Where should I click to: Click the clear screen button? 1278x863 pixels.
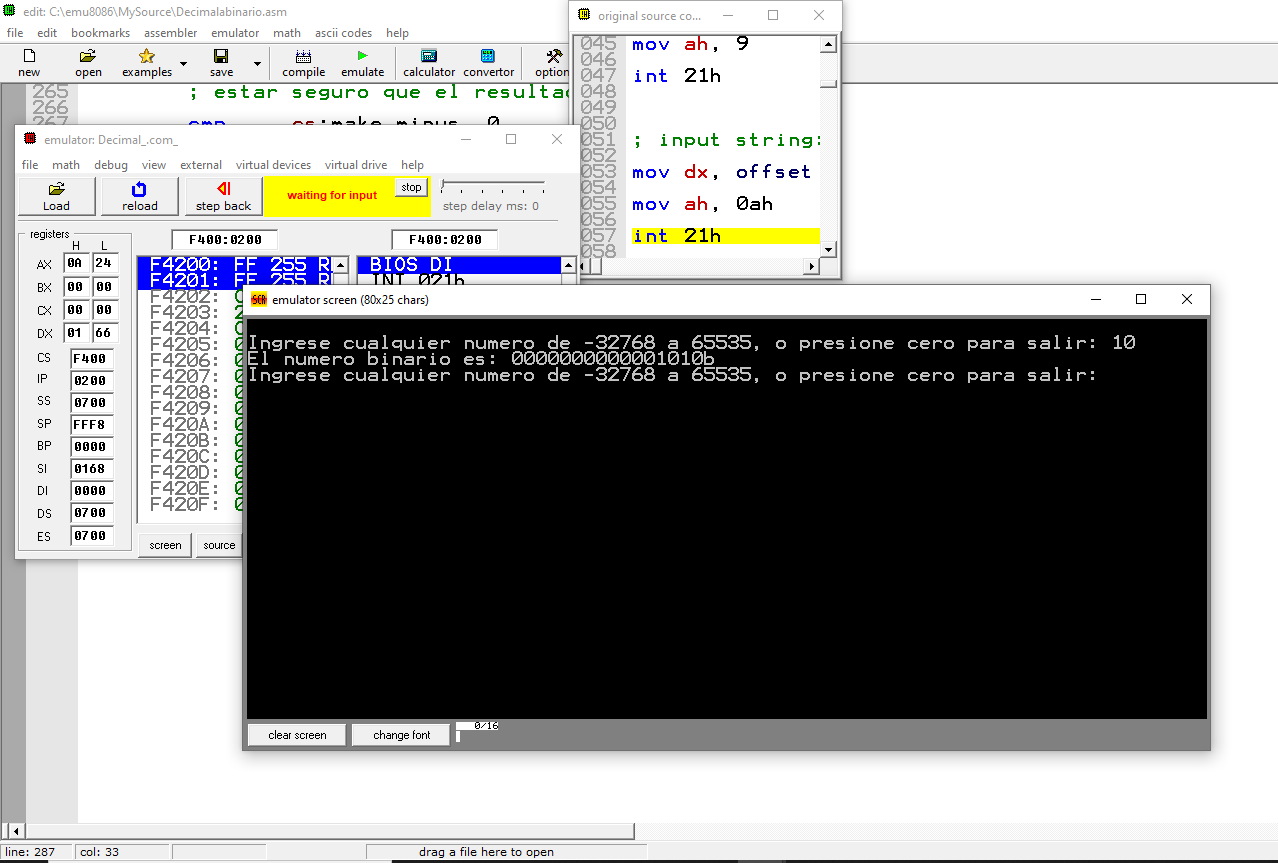point(297,735)
